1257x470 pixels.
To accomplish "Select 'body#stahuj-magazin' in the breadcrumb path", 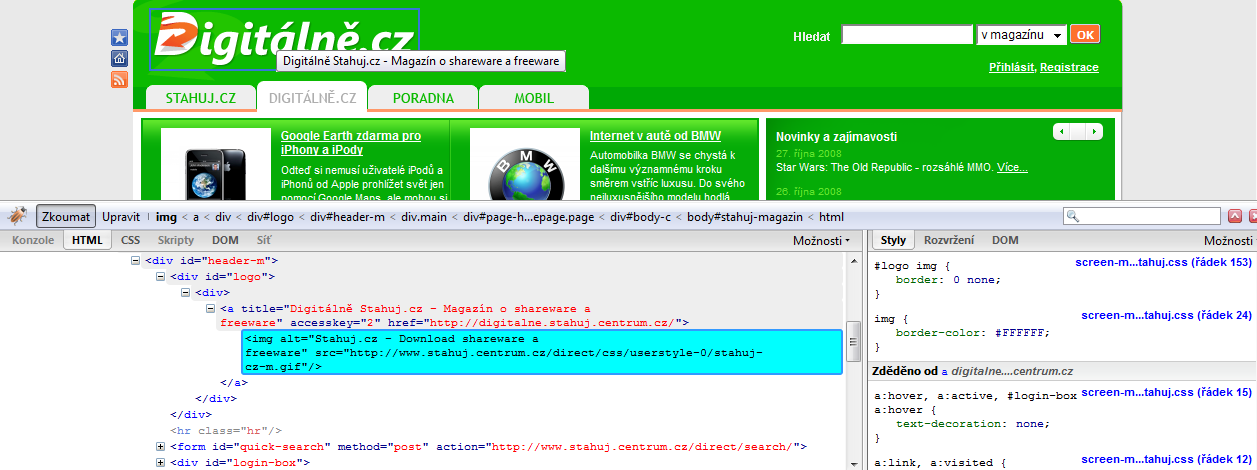I will [745, 216].
